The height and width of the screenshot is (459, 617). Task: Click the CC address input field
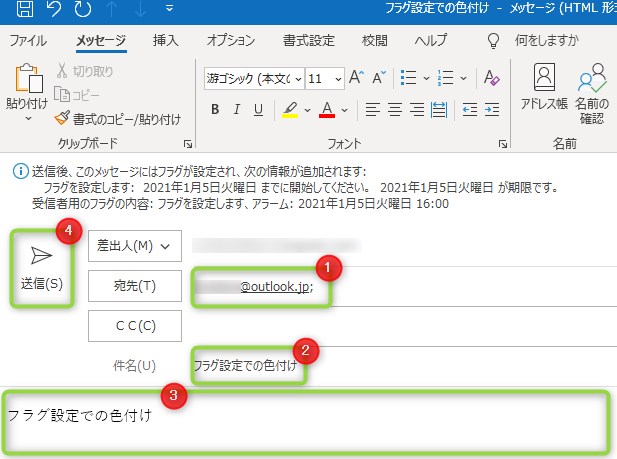(x=403, y=326)
